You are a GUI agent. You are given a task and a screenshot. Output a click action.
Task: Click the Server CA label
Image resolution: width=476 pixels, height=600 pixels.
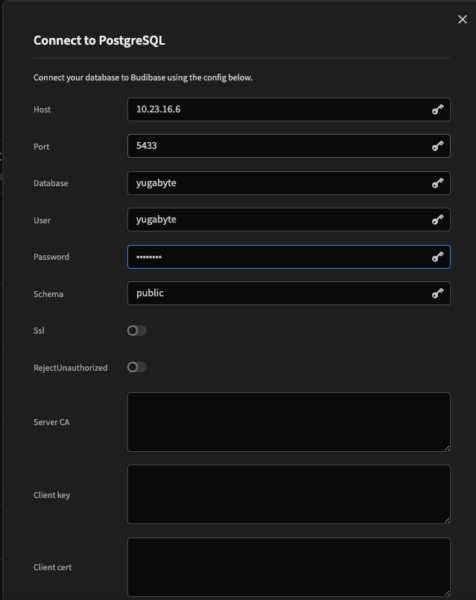[x=52, y=422]
